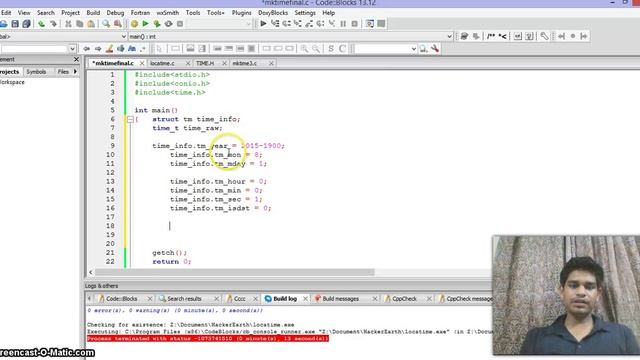This screenshot has width=640, height=360.
Task: Click the Build and run icon
Action: click(157, 24)
